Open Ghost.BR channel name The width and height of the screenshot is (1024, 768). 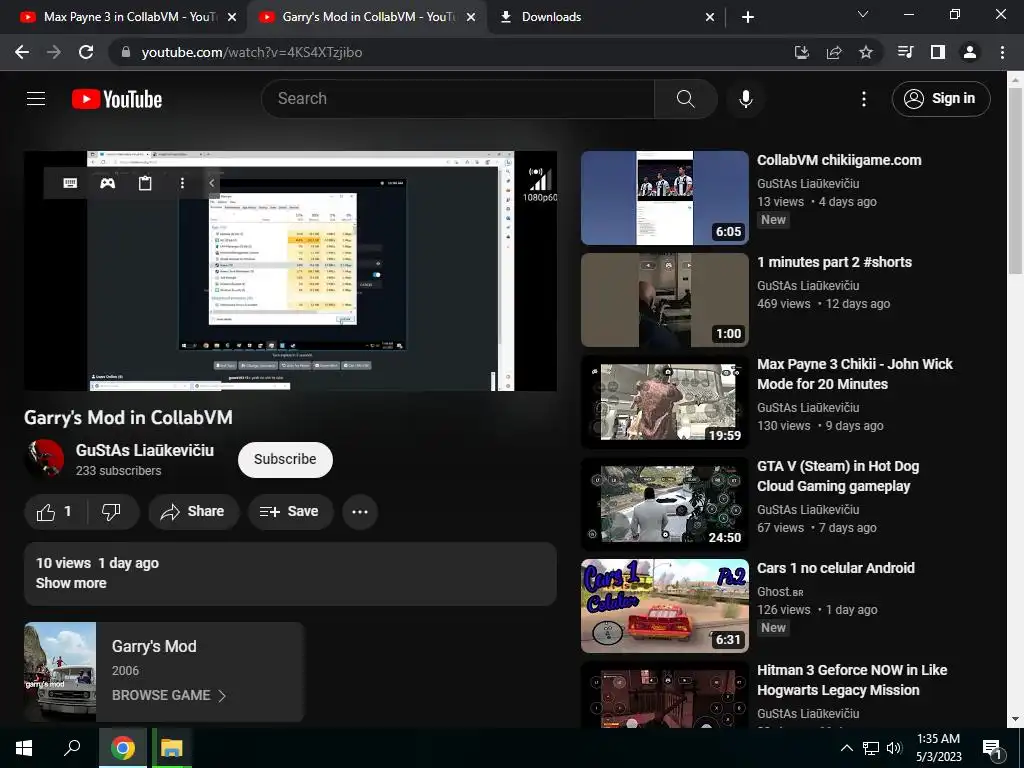tap(780, 592)
